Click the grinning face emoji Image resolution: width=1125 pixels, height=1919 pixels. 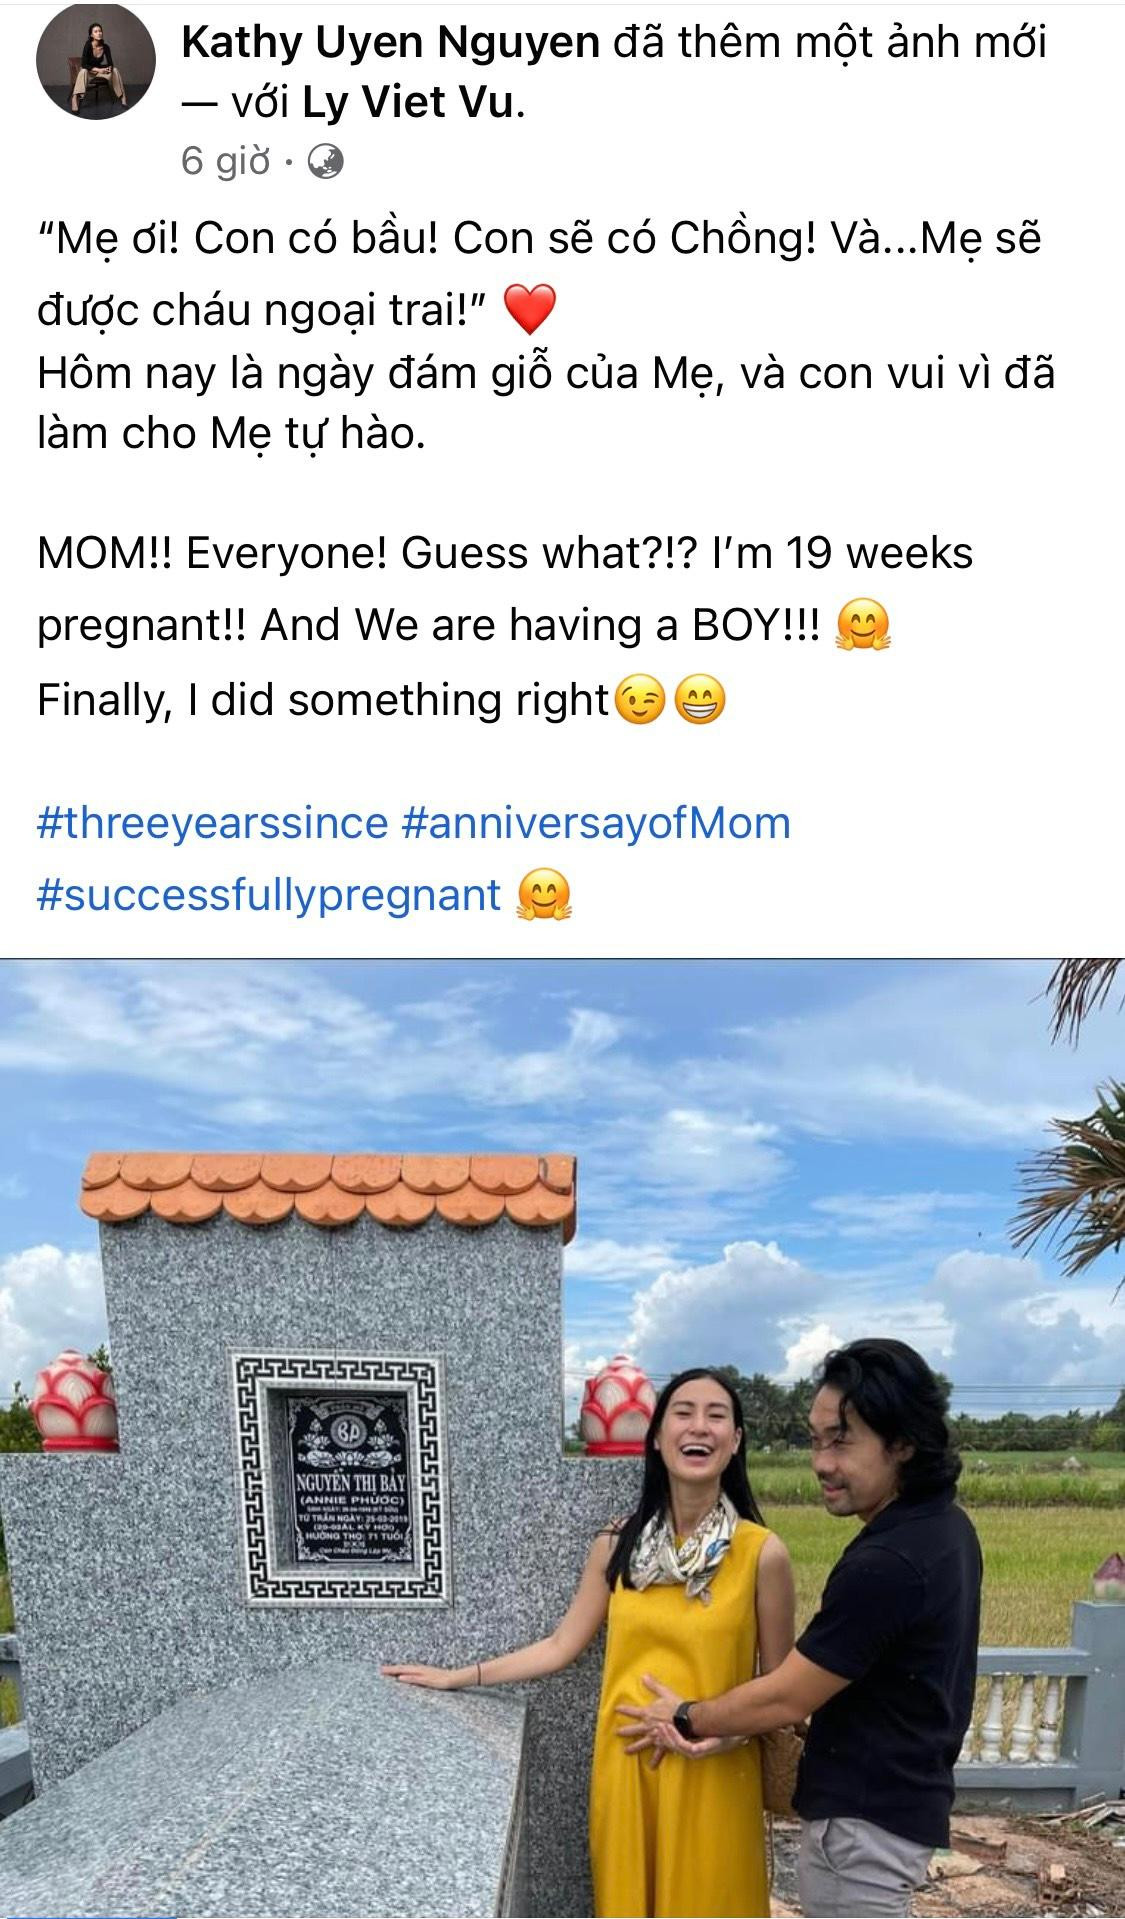tap(700, 700)
